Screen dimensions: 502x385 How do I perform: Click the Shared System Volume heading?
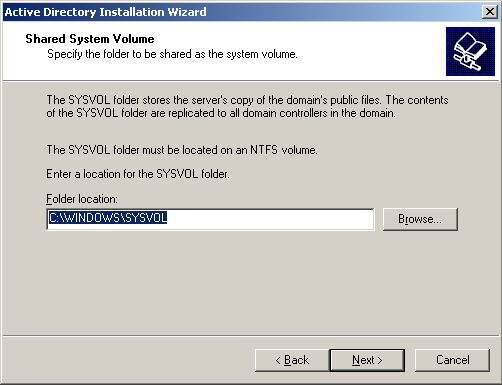[x=90, y=39]
